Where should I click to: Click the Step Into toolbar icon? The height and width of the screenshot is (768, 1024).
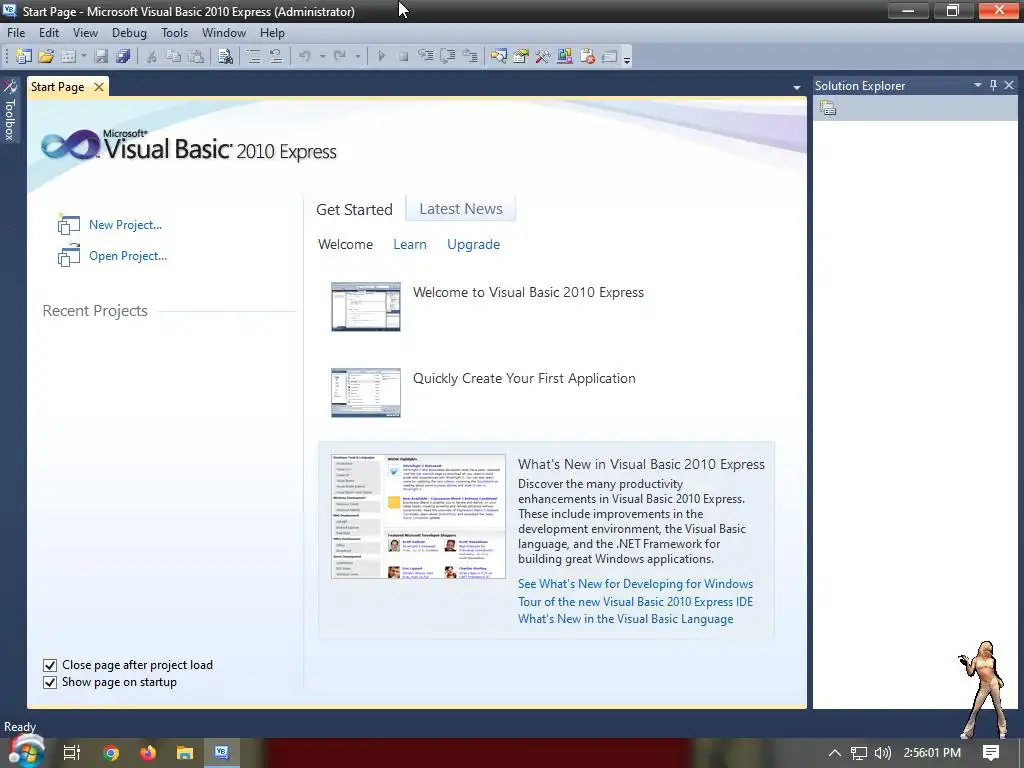[x=426, y=56]
